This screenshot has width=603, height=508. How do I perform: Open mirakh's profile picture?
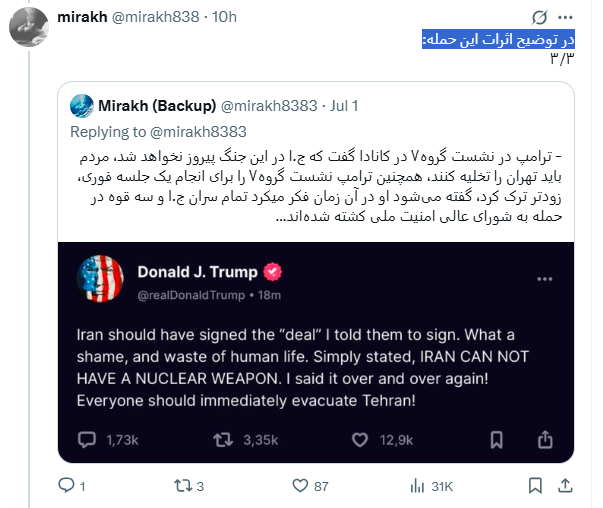pos(27,26)
